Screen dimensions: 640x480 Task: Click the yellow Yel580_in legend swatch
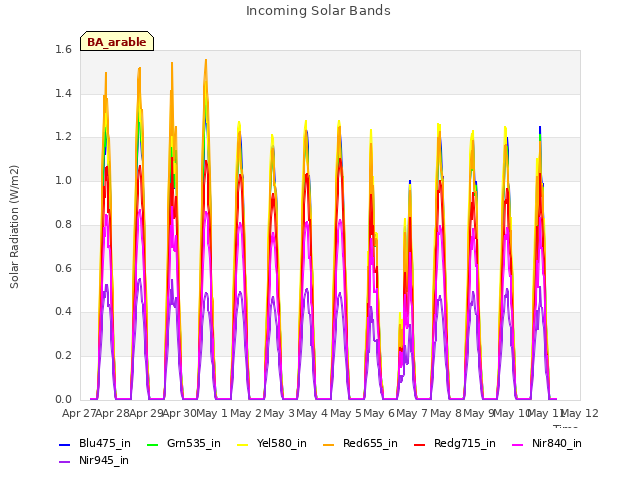[242, 444]
